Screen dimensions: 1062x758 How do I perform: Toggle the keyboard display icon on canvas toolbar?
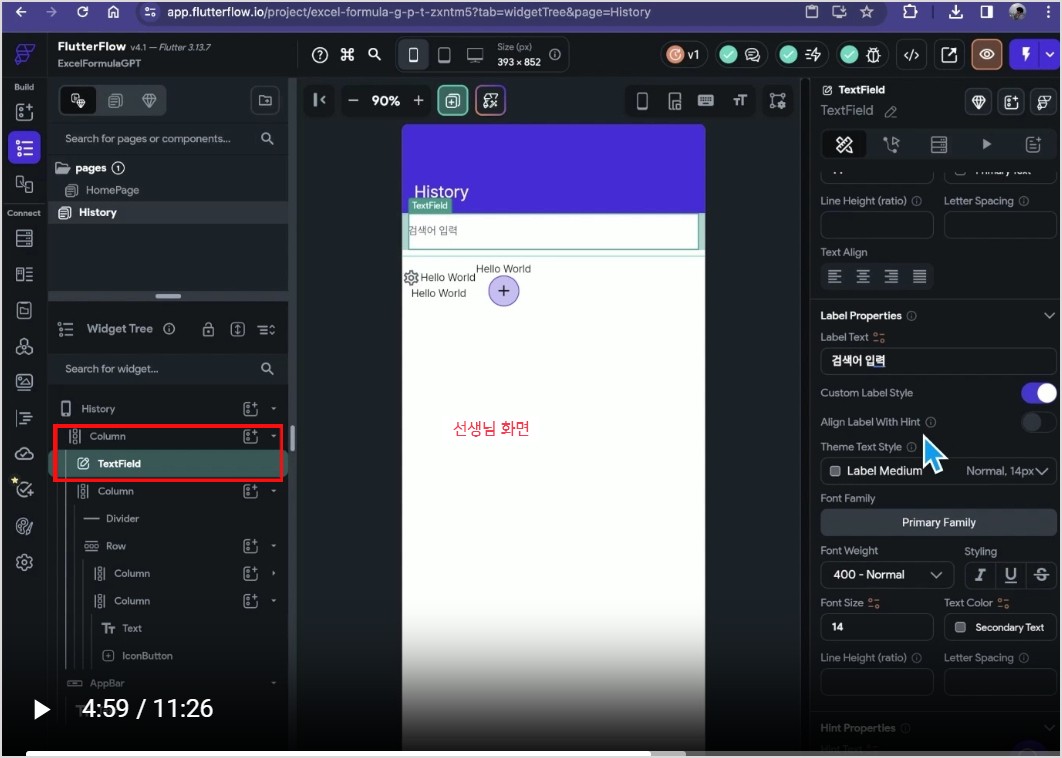coord(706,101)
